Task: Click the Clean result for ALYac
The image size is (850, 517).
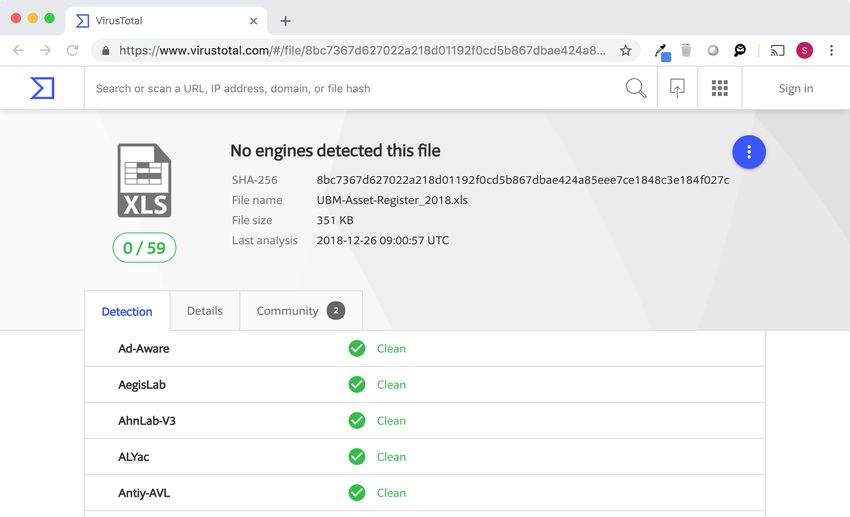Action: point(391,457)
